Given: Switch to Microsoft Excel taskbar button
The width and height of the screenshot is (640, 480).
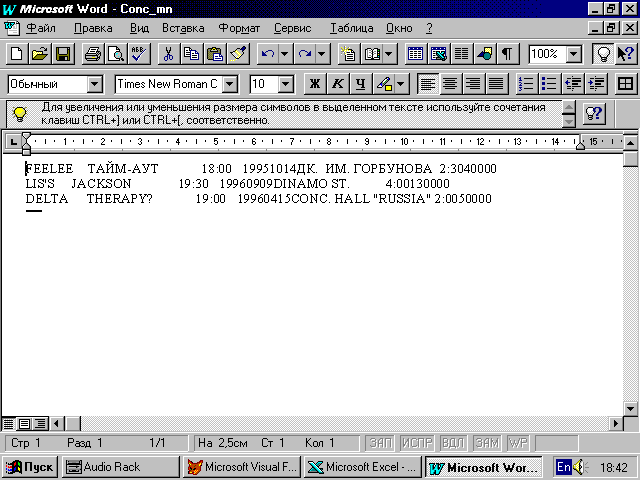Looking at the screenshot, I should 362,467.
